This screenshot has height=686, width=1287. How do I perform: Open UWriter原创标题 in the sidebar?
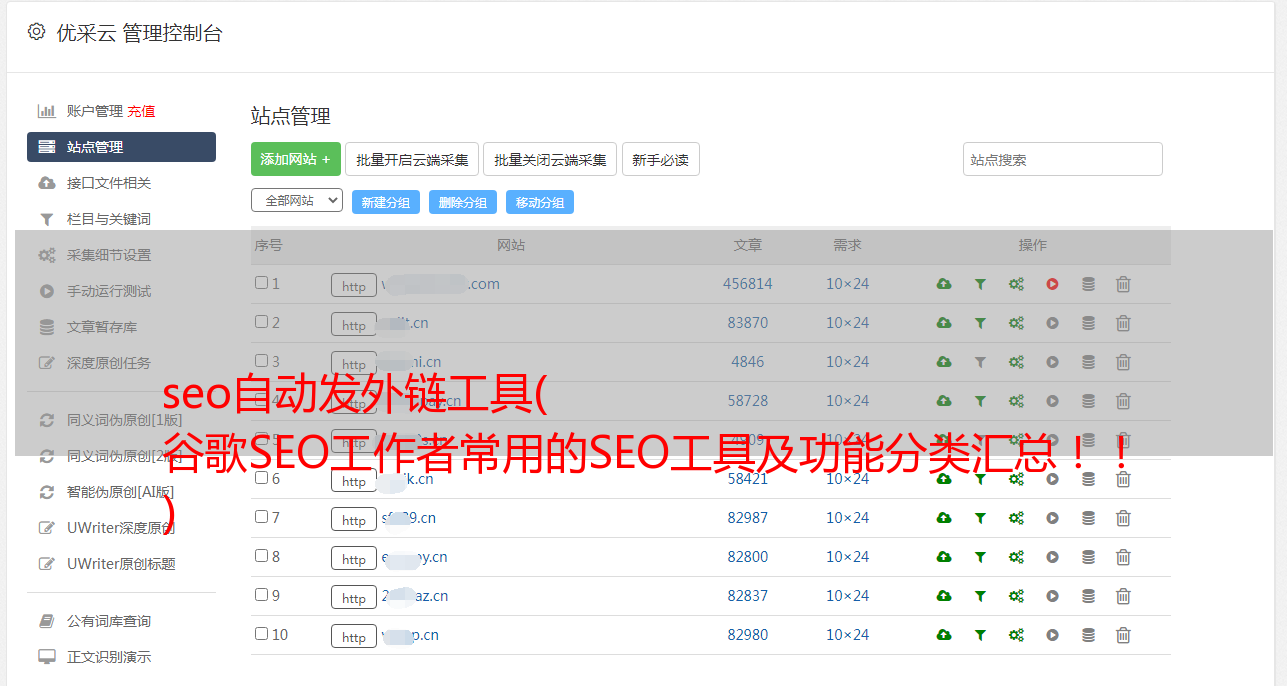[x=121, y=564]
